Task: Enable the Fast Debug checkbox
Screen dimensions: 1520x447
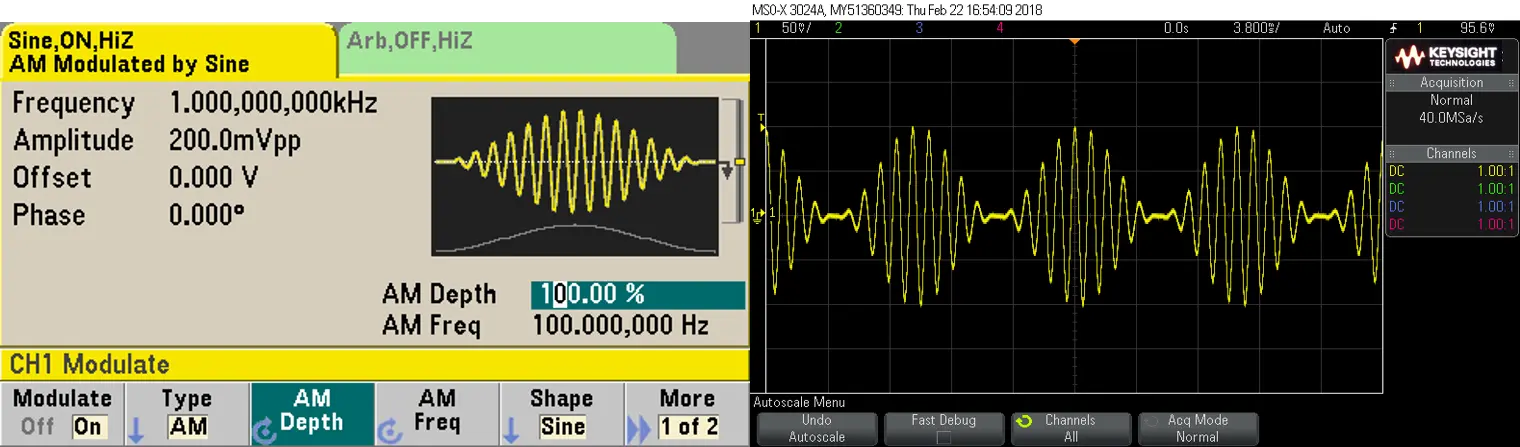Action: pyautogui.click(x=944, y=437)
